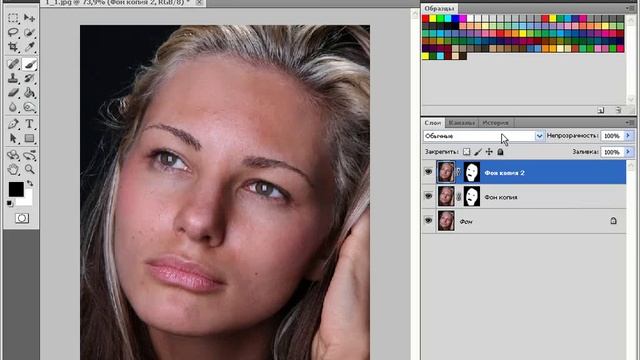Open the Непрозрачность slider arrow
The image size is (640, 360).
[628, 136]
